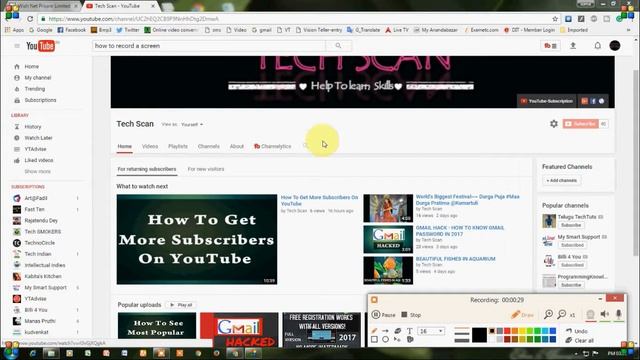640x360 pixels.
Task: Open the YouTube hamburger guide menu
Action: coord(17,46)
